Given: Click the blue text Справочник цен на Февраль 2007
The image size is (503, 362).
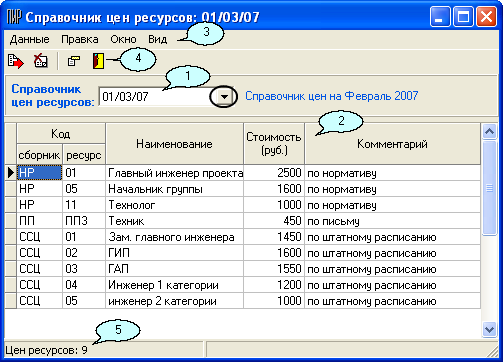Looking at the screenshot, I should 332,96.
